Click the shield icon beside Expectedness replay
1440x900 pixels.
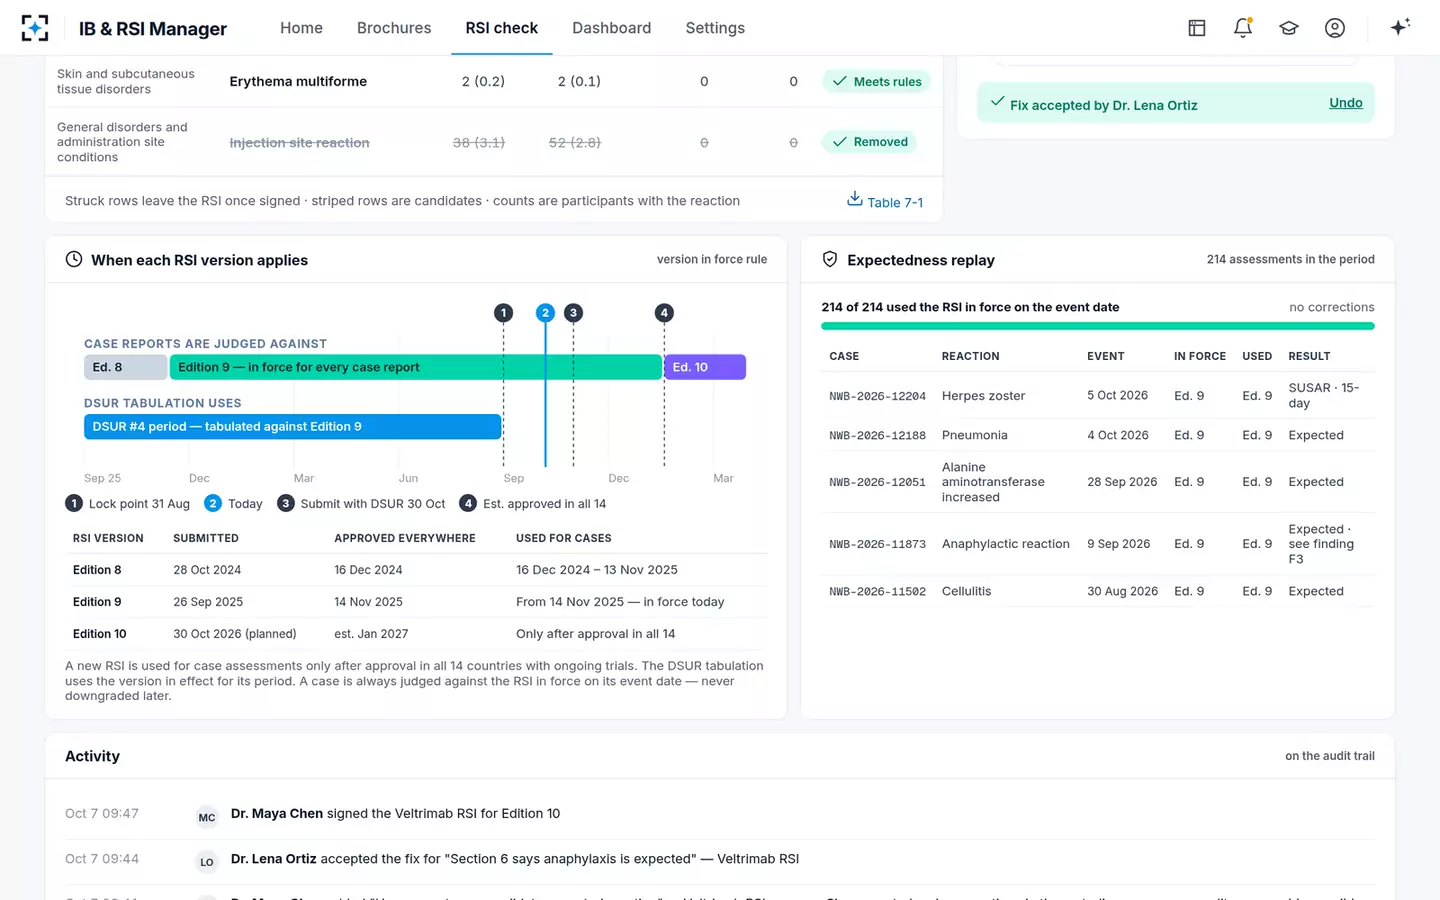coord(830,259)
